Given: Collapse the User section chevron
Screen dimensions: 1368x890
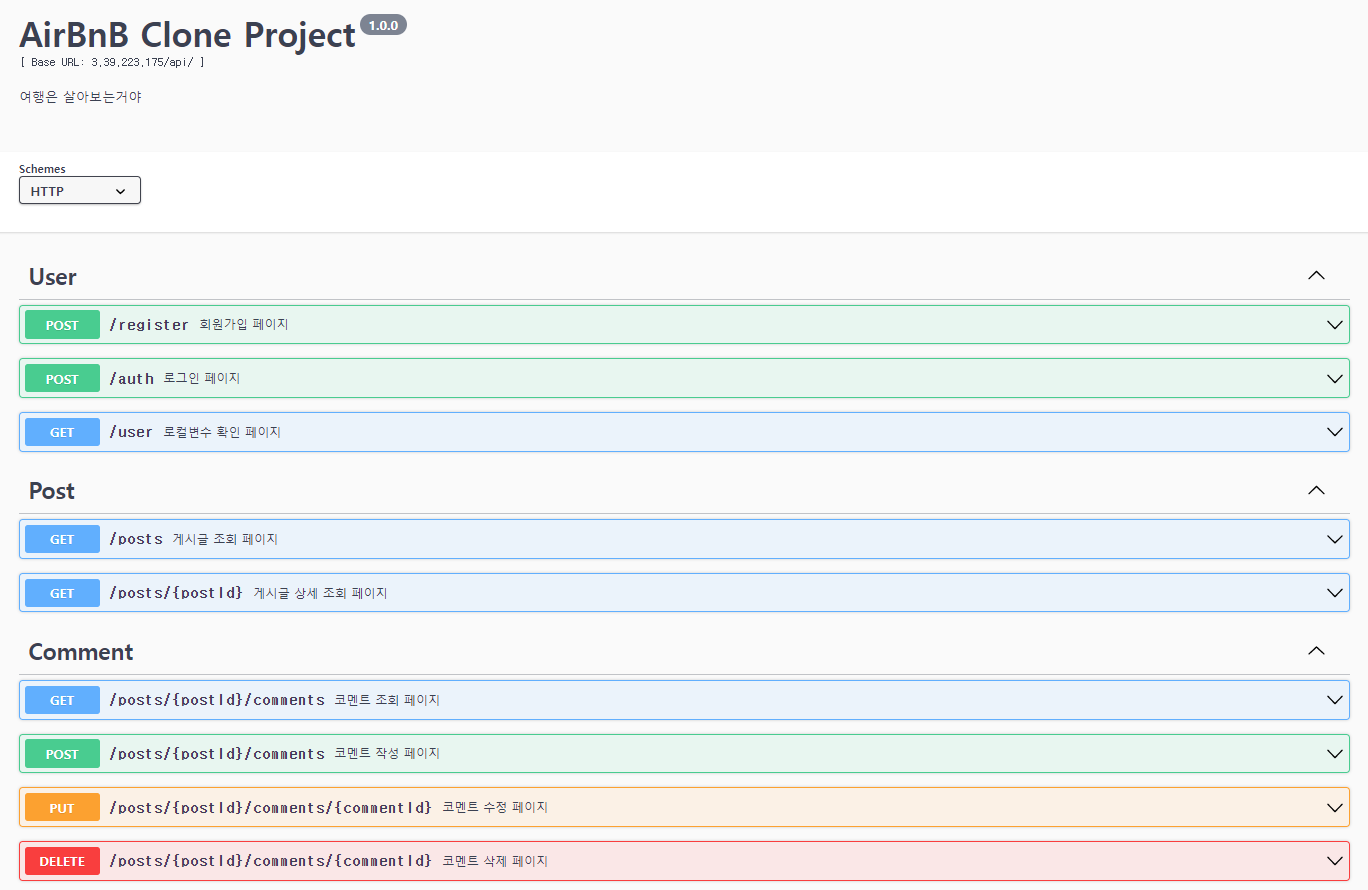Looking at the screenshot, I should (1316, 276).
